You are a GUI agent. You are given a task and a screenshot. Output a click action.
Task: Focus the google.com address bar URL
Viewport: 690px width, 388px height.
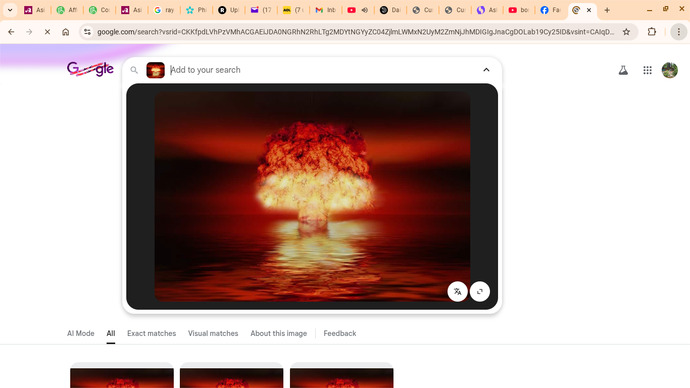[x=355, y=32]
